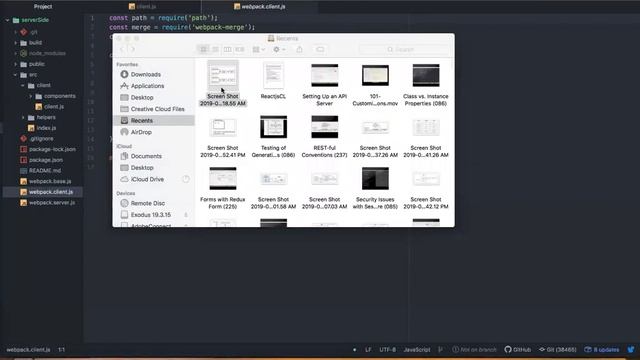Click the Finder edit tags icon
Screen dimensions: 640x360
(320, 49)
